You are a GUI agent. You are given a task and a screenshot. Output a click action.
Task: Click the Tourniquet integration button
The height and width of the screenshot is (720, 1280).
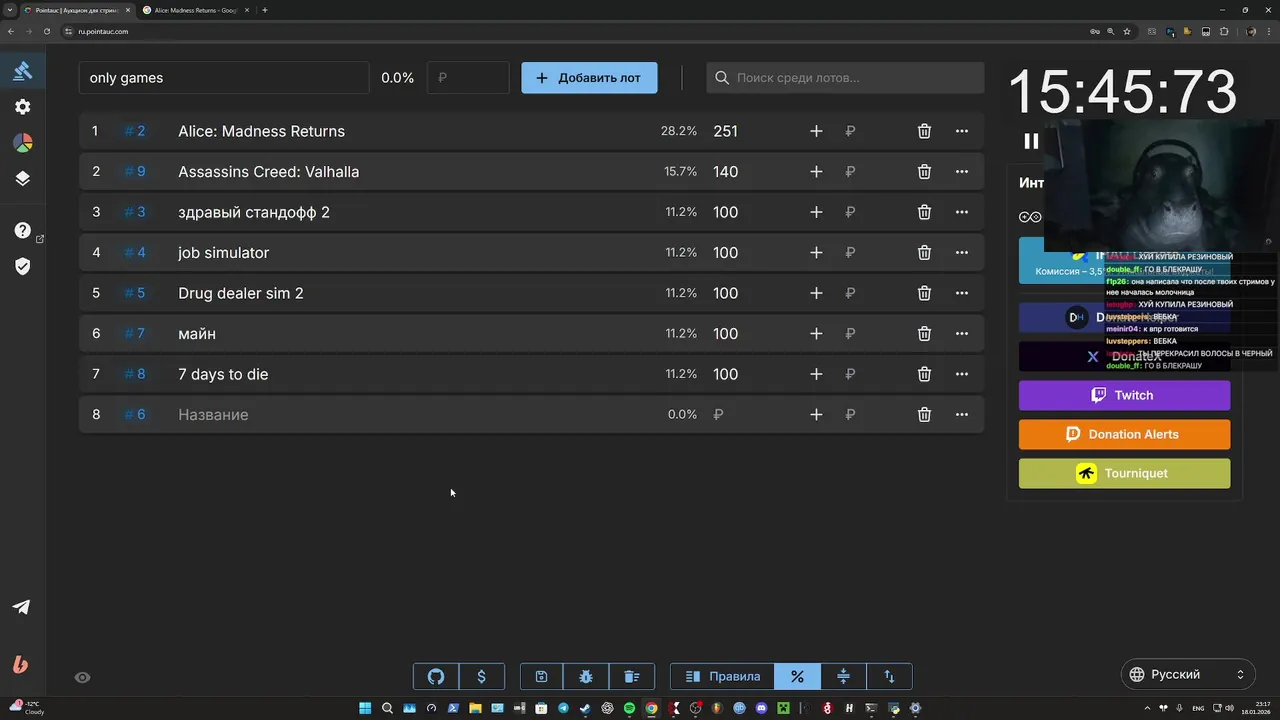click(1124, 473)
